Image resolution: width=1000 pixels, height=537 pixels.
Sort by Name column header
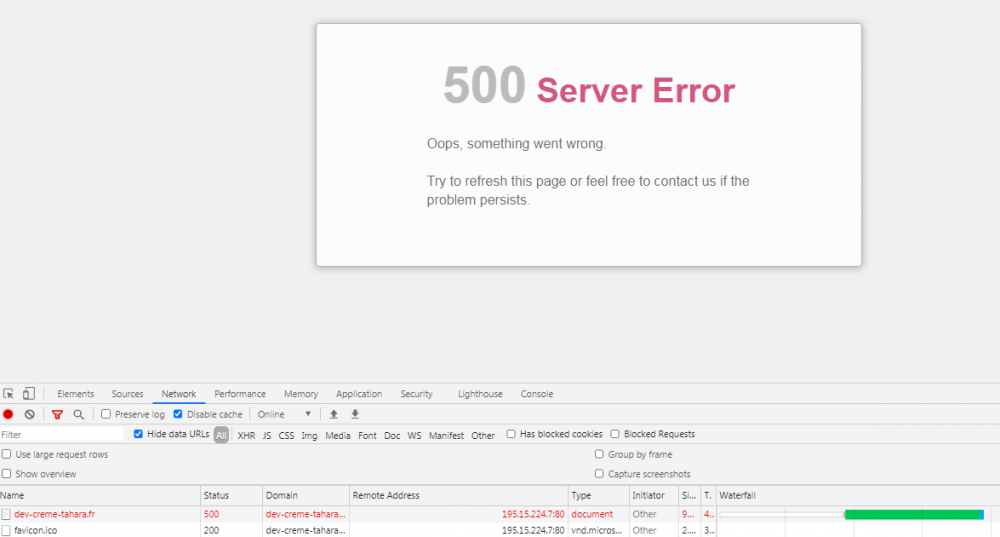point(100,496)
